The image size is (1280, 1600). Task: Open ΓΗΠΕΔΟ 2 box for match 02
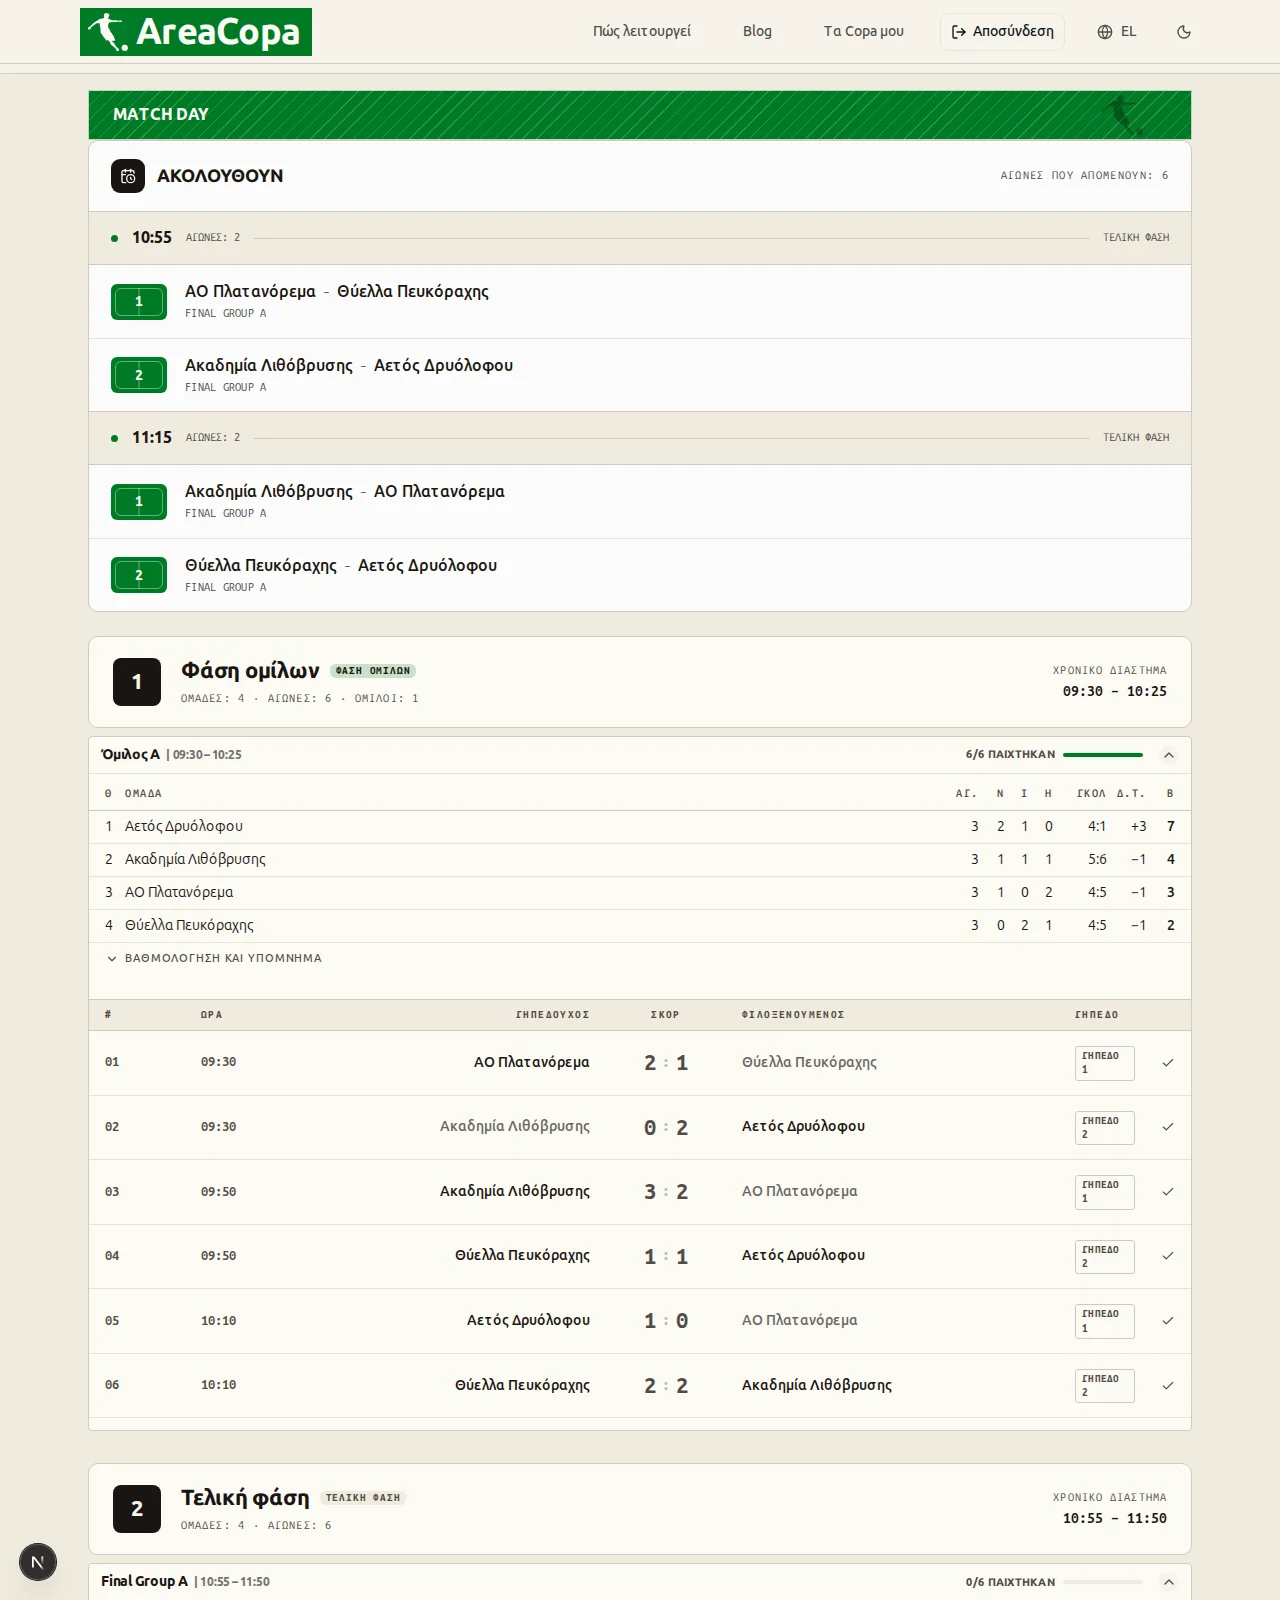tap(1105, 1128)
